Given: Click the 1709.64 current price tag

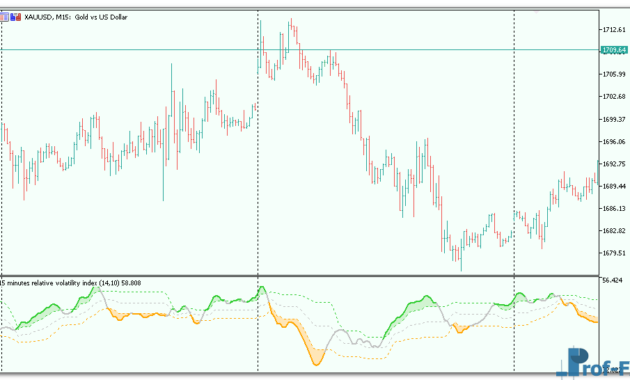Looking at the screenshot, I should (614, 50).
